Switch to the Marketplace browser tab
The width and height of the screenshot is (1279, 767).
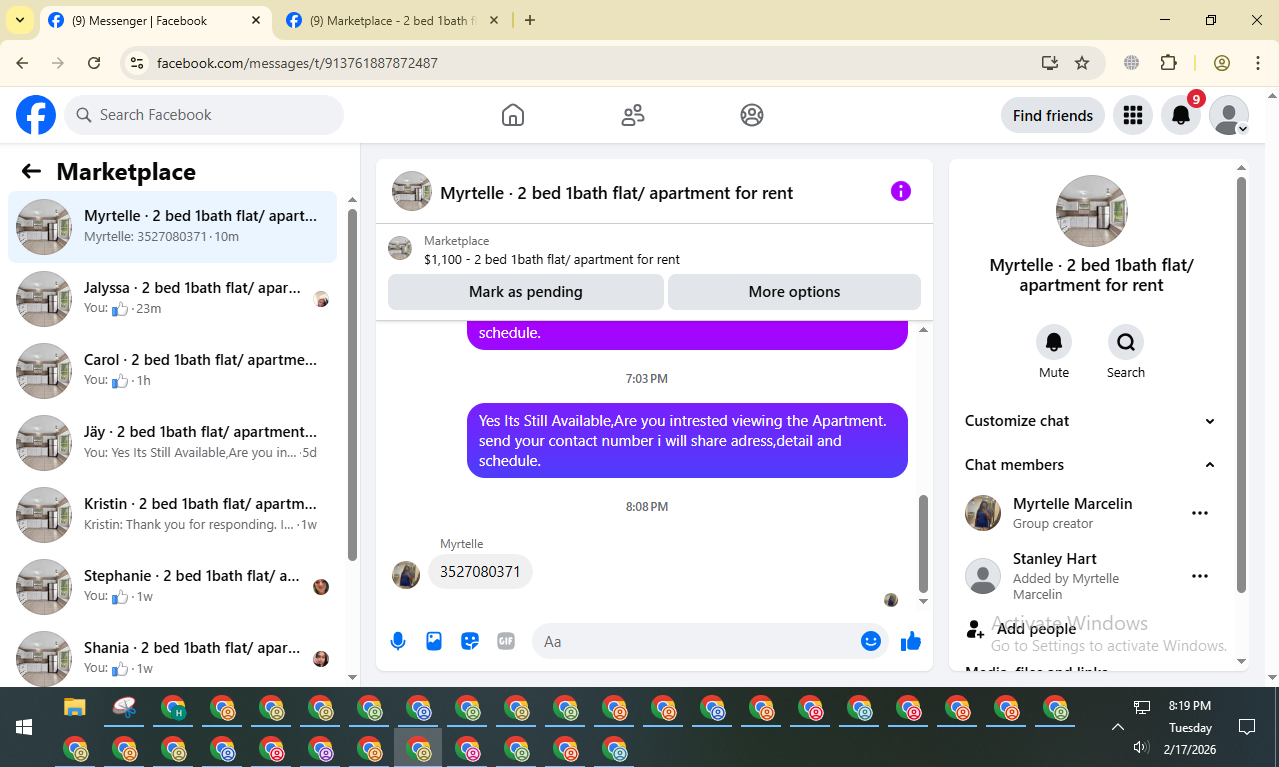point(390,20)
